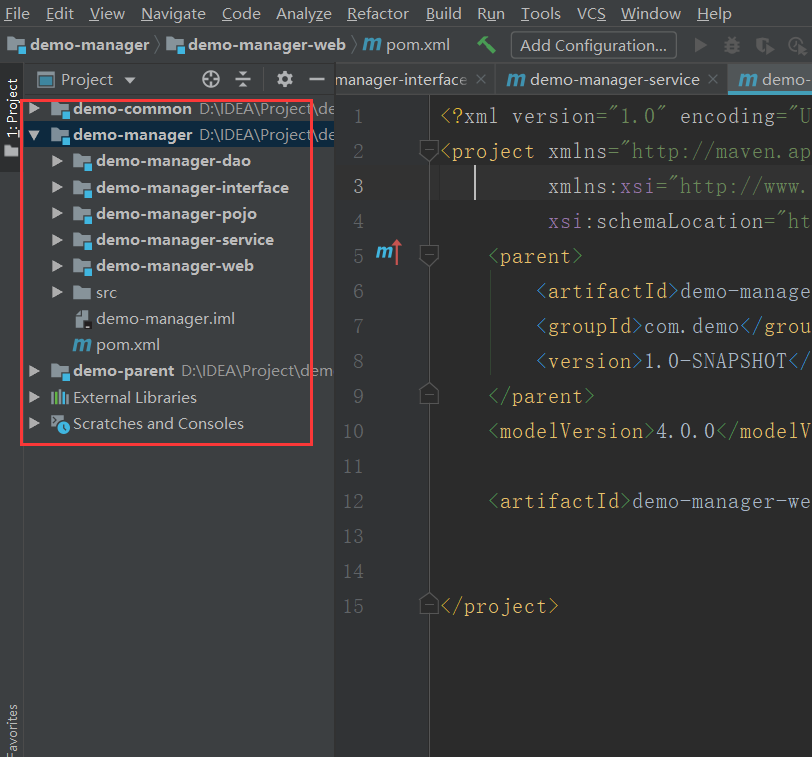Click the Build project hammer icon
812x757 pixels.
coord(486,45)
